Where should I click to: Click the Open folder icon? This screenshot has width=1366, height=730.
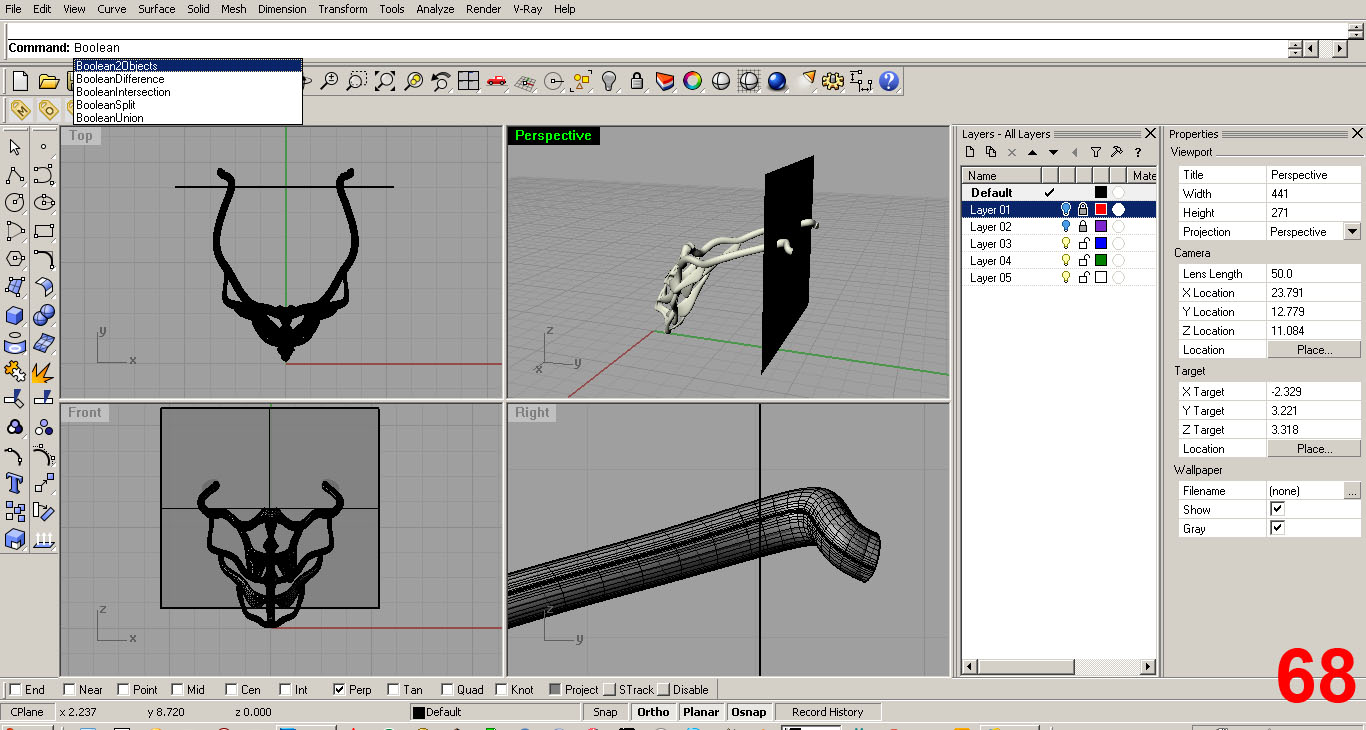point(48,81)
